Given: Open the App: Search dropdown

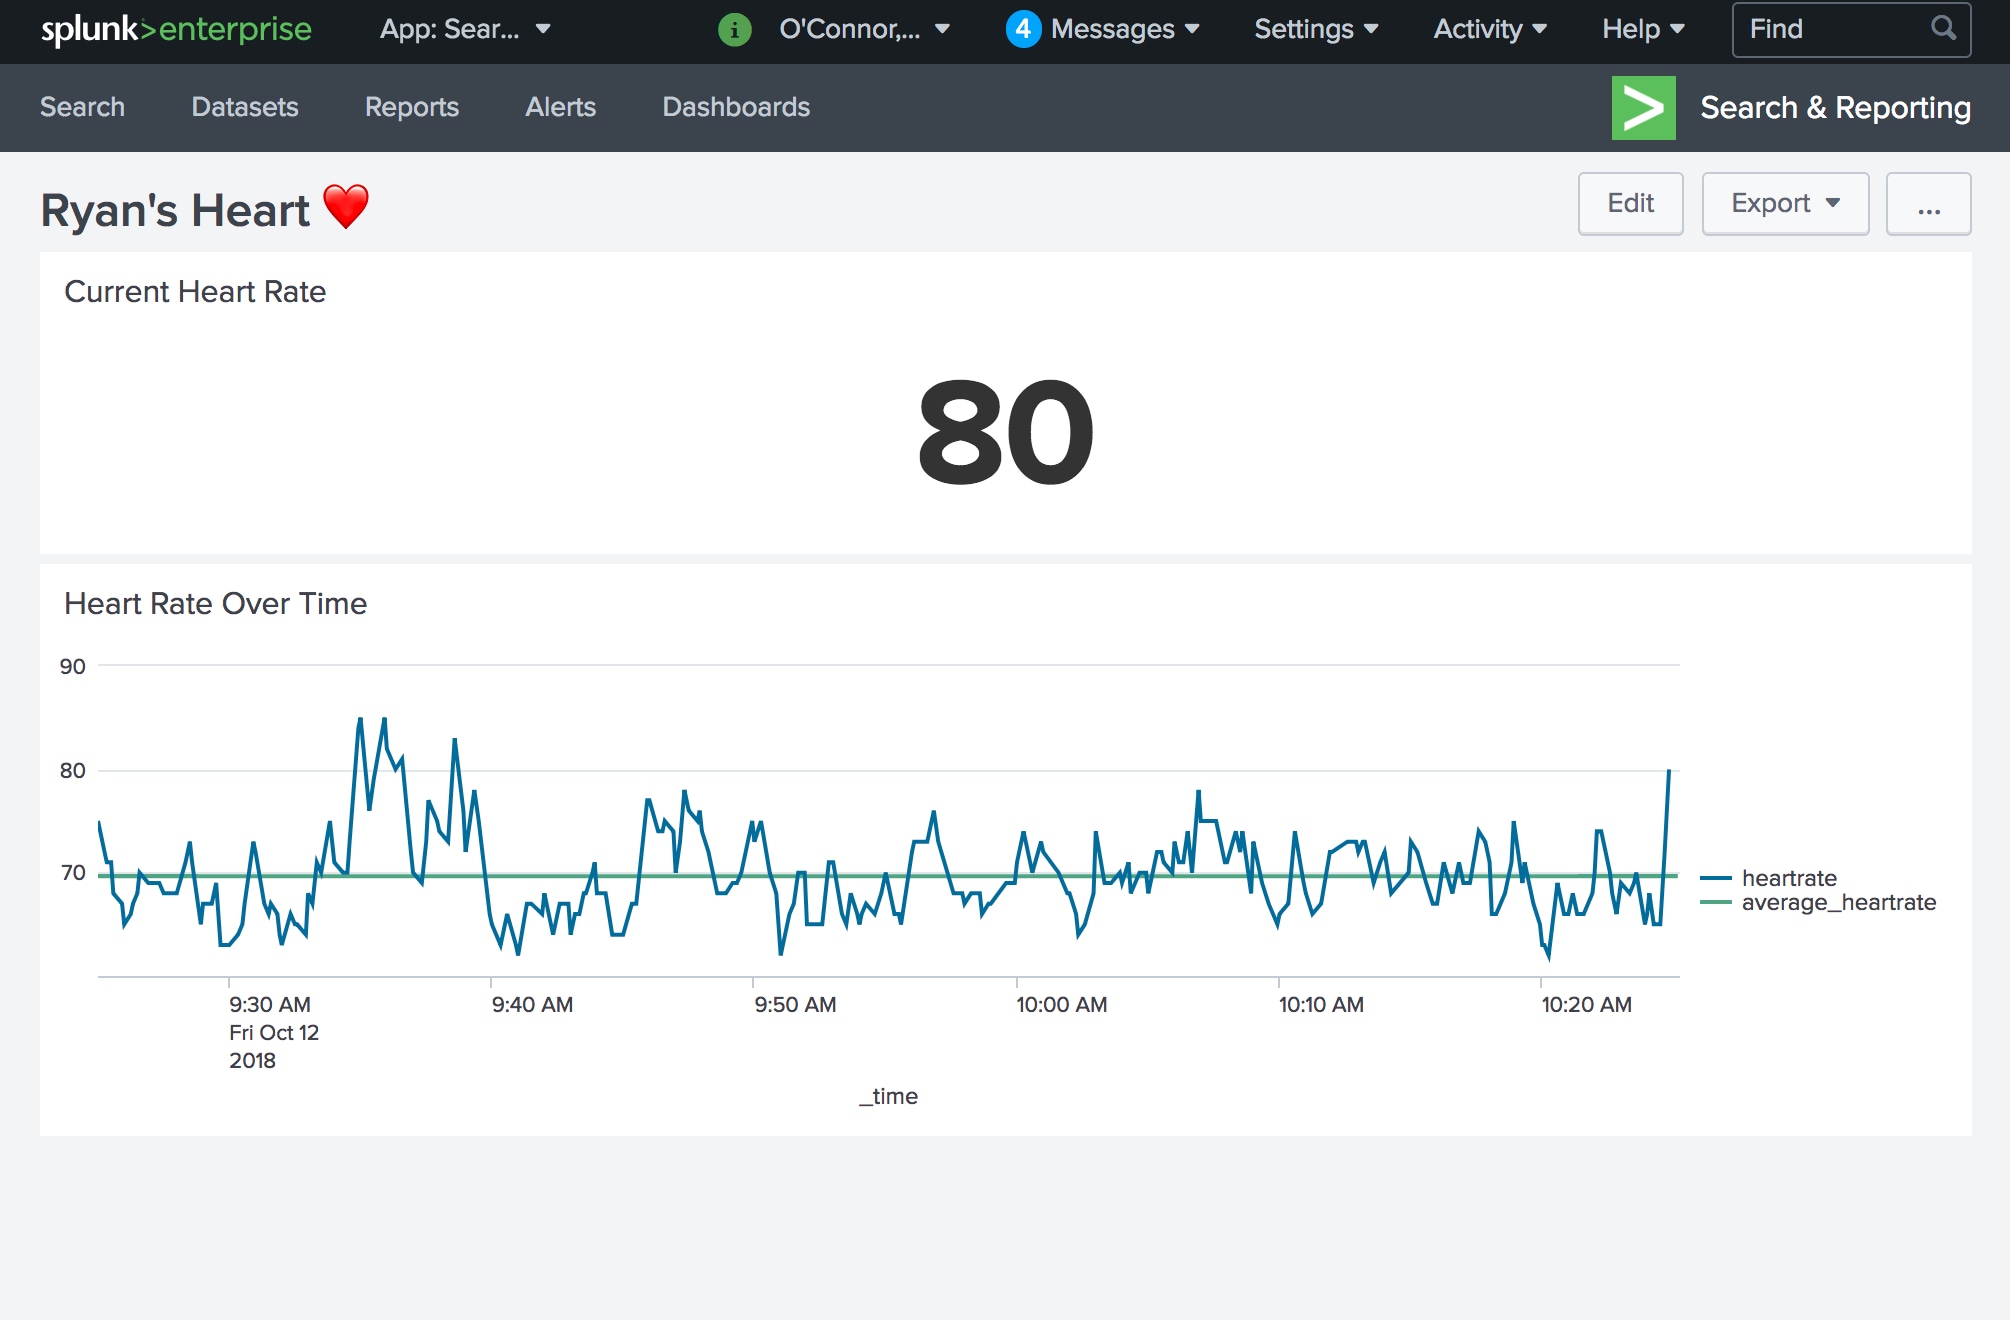Looking at the screenshot, I should (465, 29).
